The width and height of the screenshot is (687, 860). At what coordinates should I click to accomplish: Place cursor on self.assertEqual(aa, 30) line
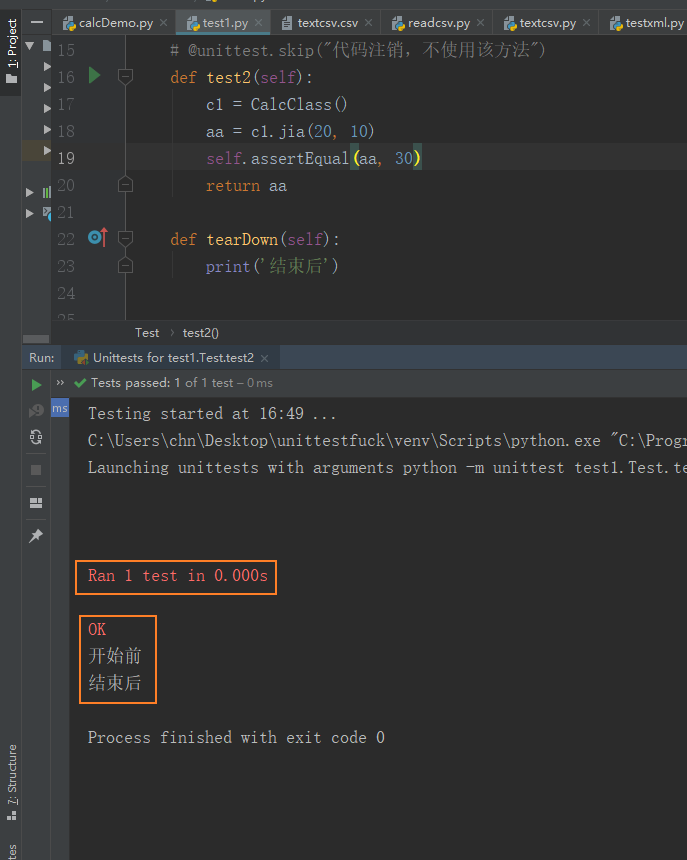click(x=314, y=159)
